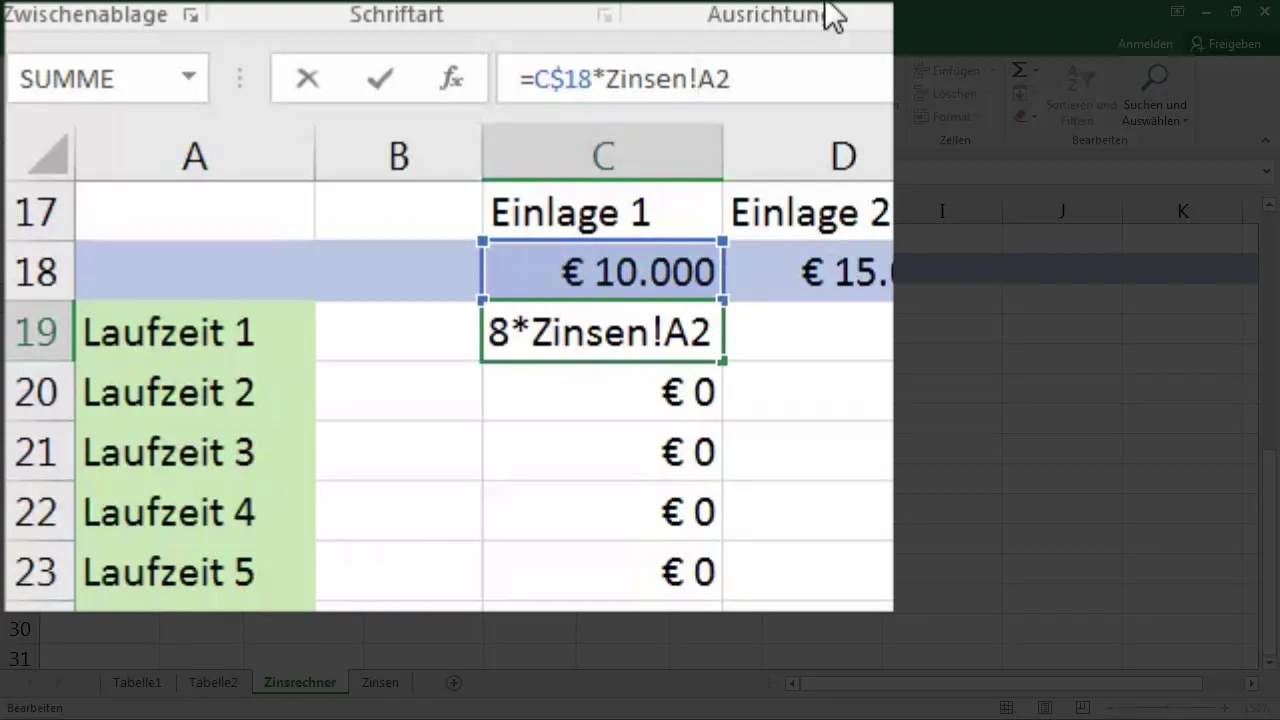
Task: Click the edited cell showing 8*Zinsen!A2
Action: (x=602, y=332)
